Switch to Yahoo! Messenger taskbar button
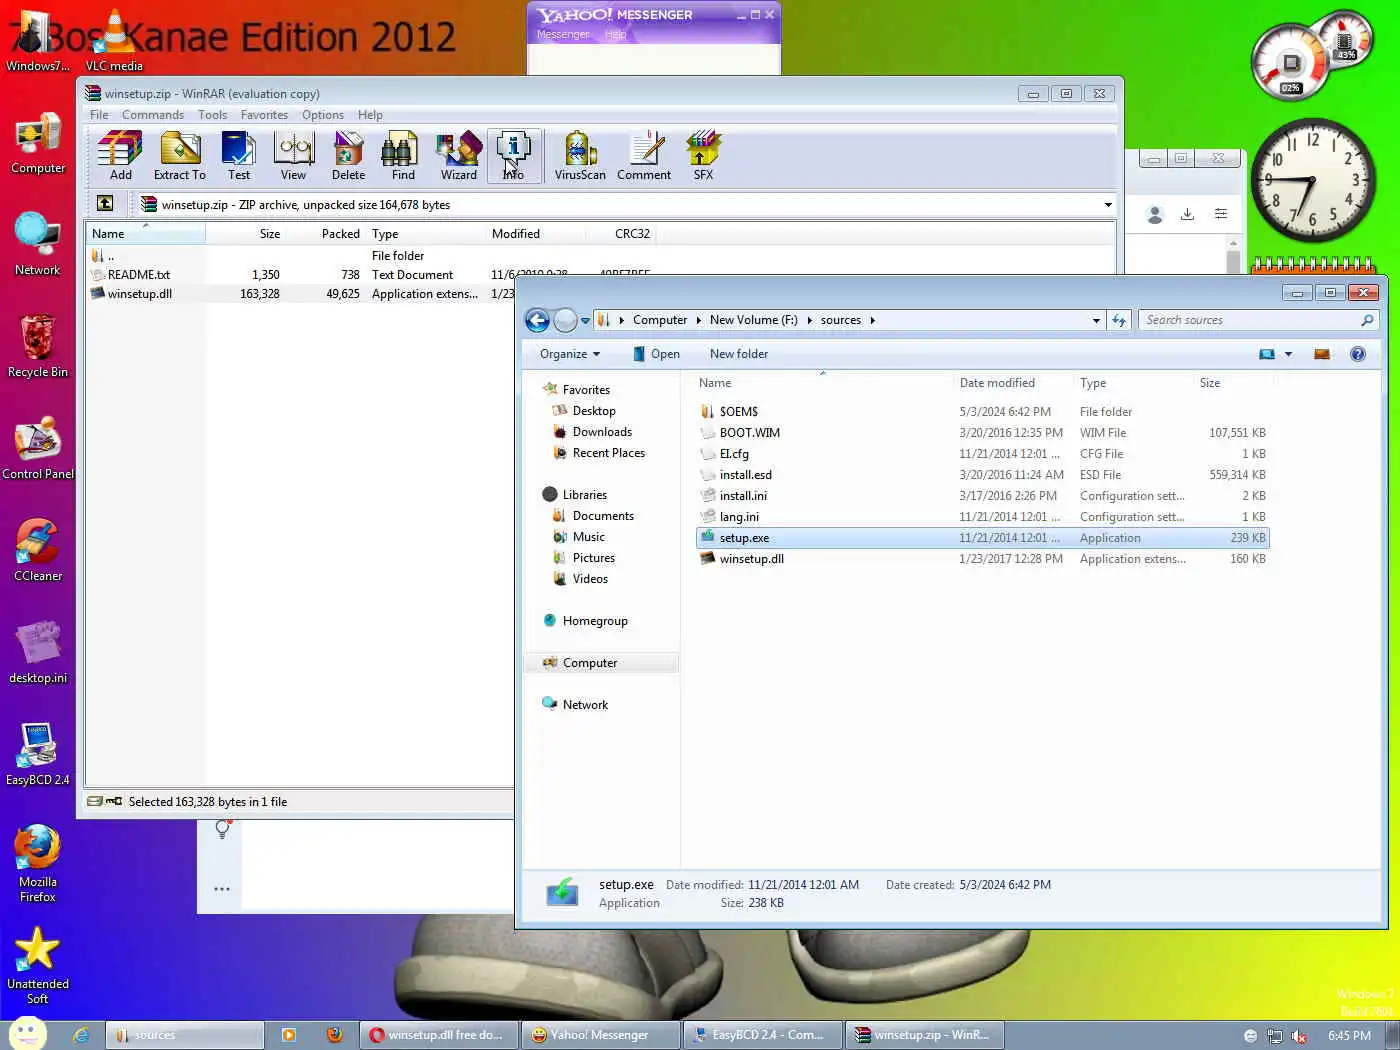Screen dimensions: 1400x1050 tap(600, 1035)
